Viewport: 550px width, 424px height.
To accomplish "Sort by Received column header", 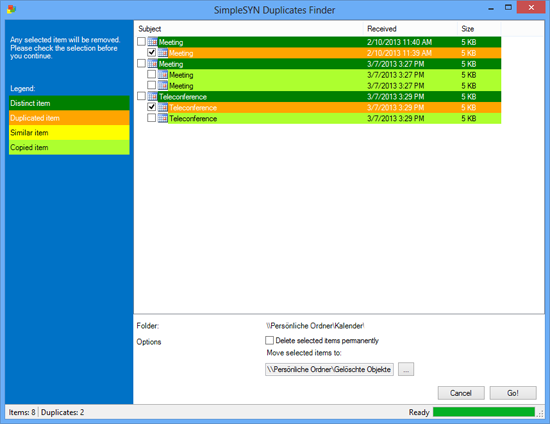I will [410, 29].
